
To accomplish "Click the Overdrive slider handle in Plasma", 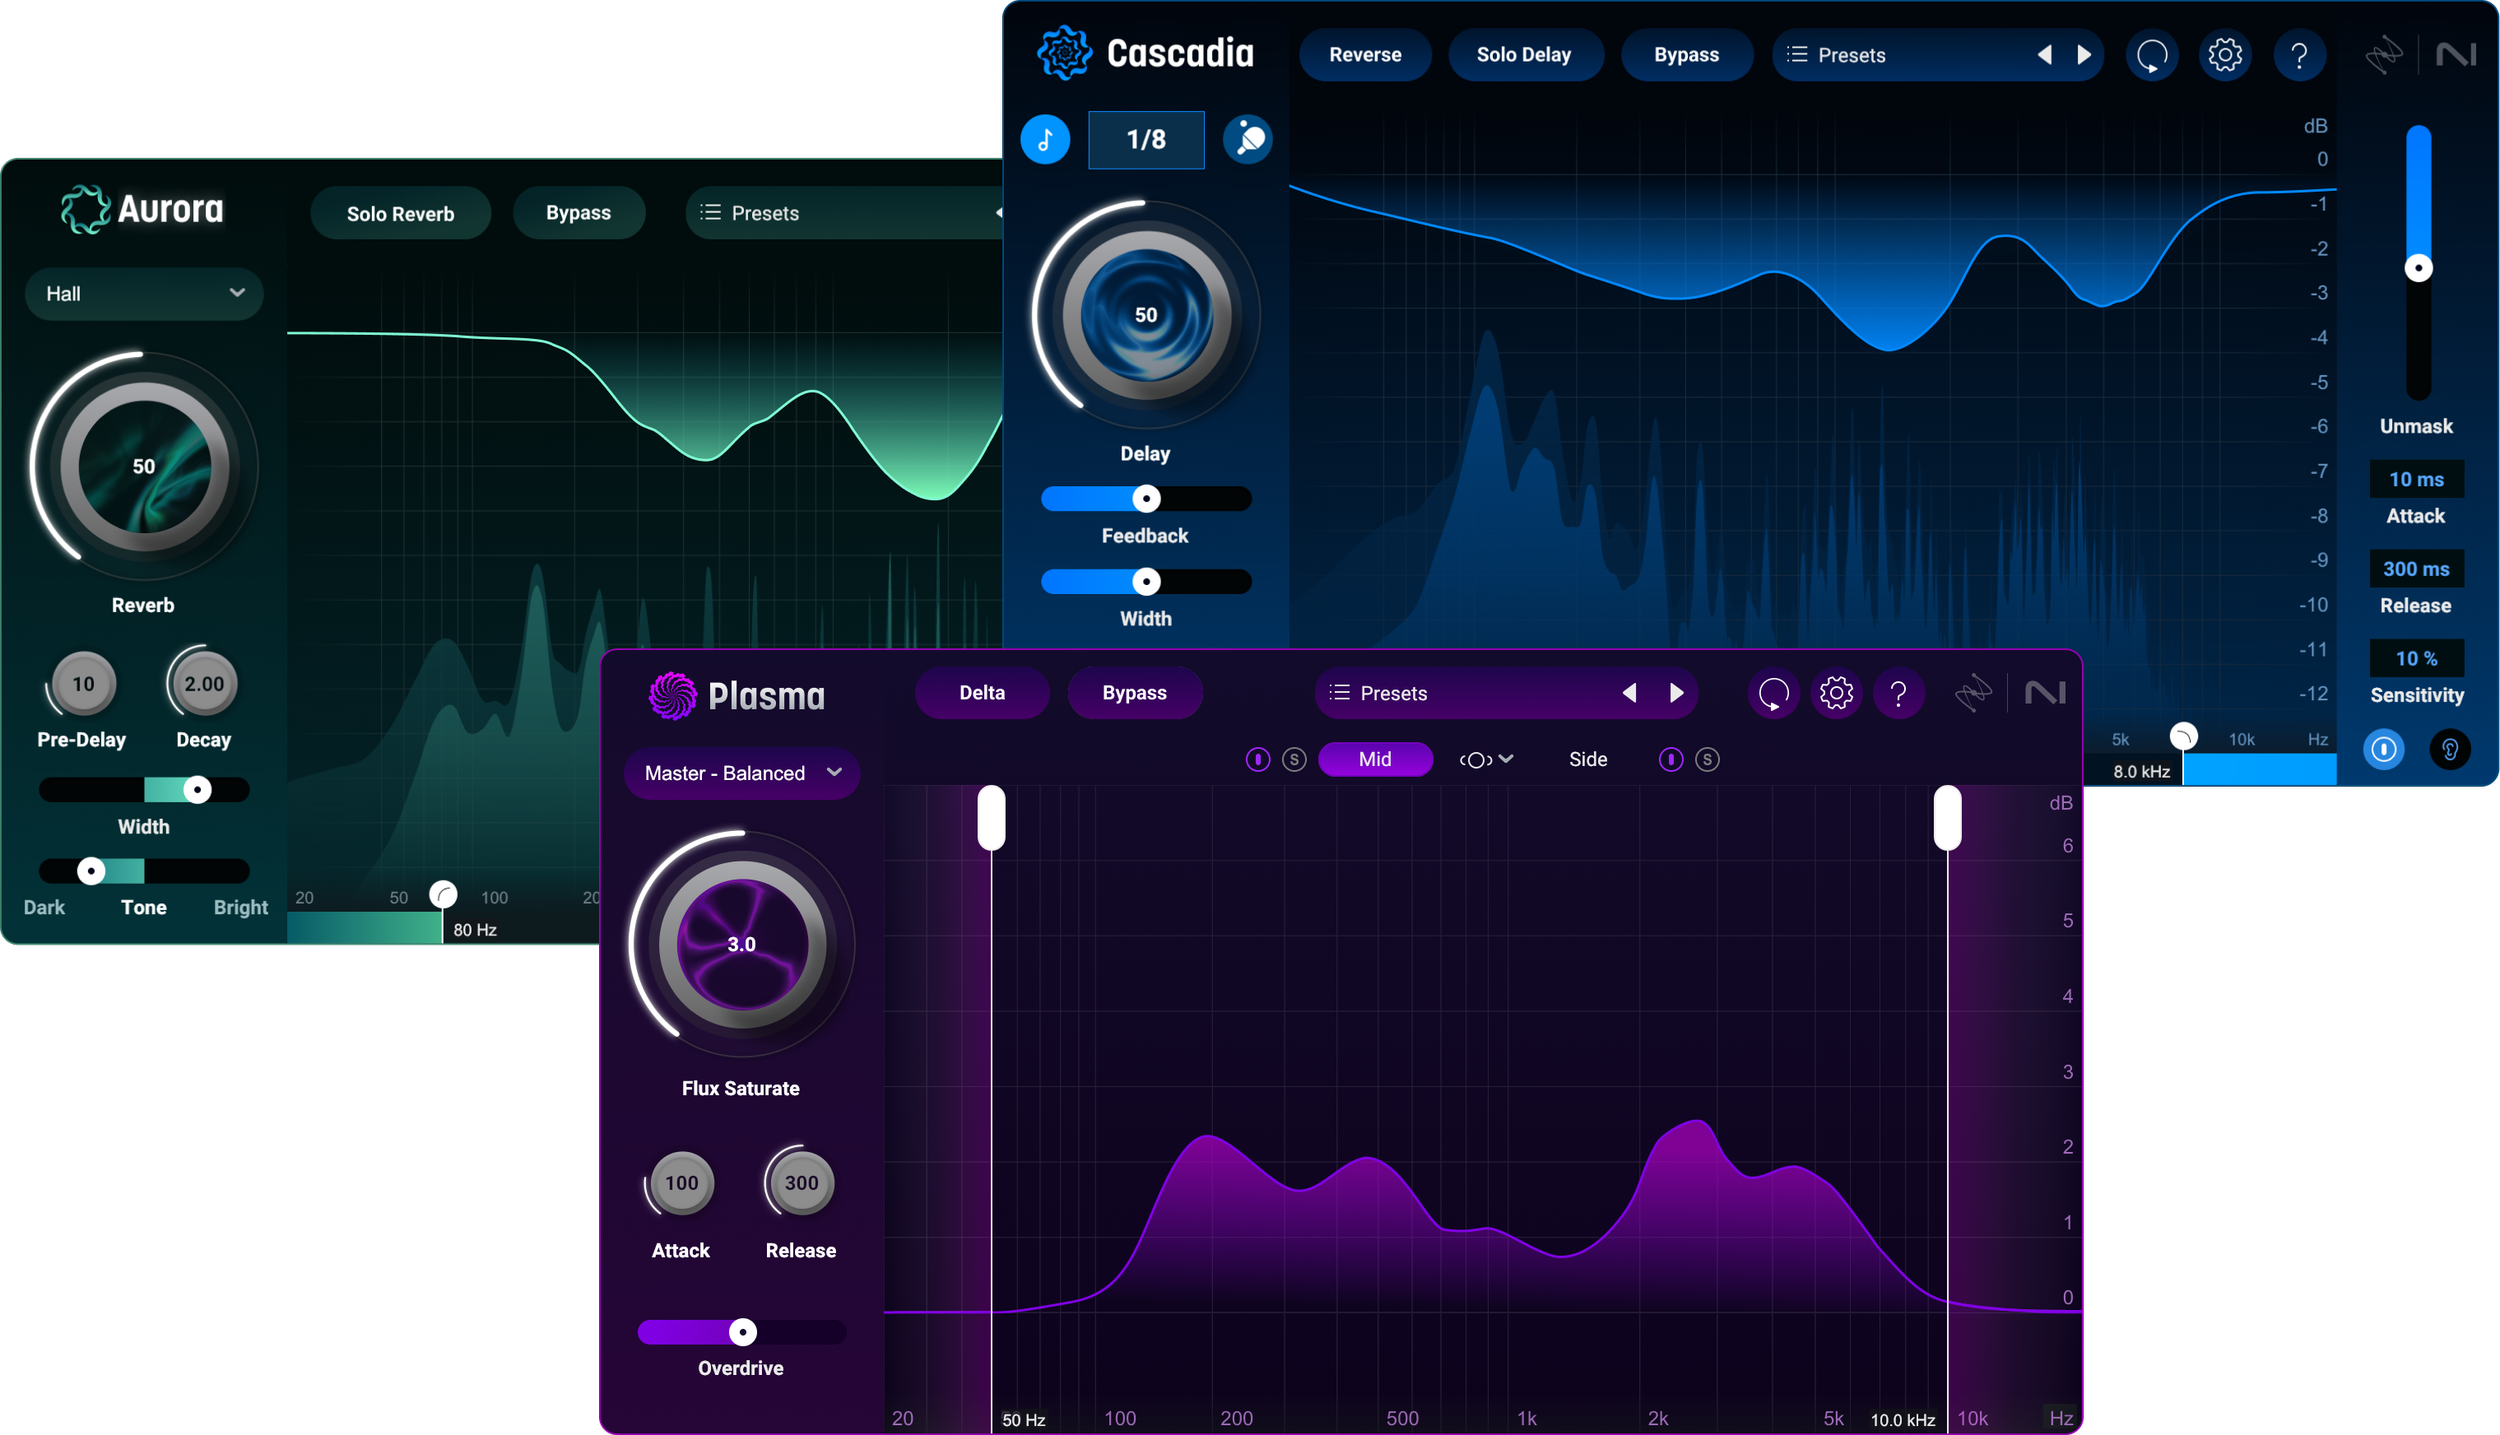I will pyautogui.click(x=742, y=1332).
